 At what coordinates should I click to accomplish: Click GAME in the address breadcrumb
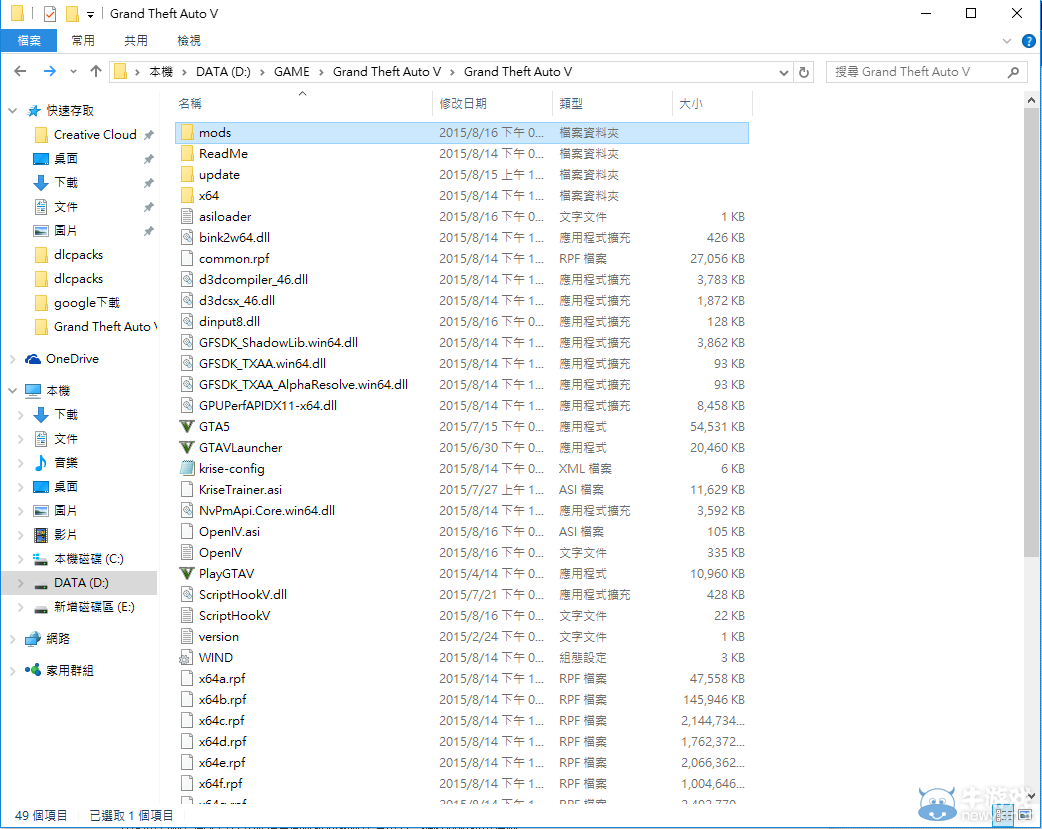(292, 72)
